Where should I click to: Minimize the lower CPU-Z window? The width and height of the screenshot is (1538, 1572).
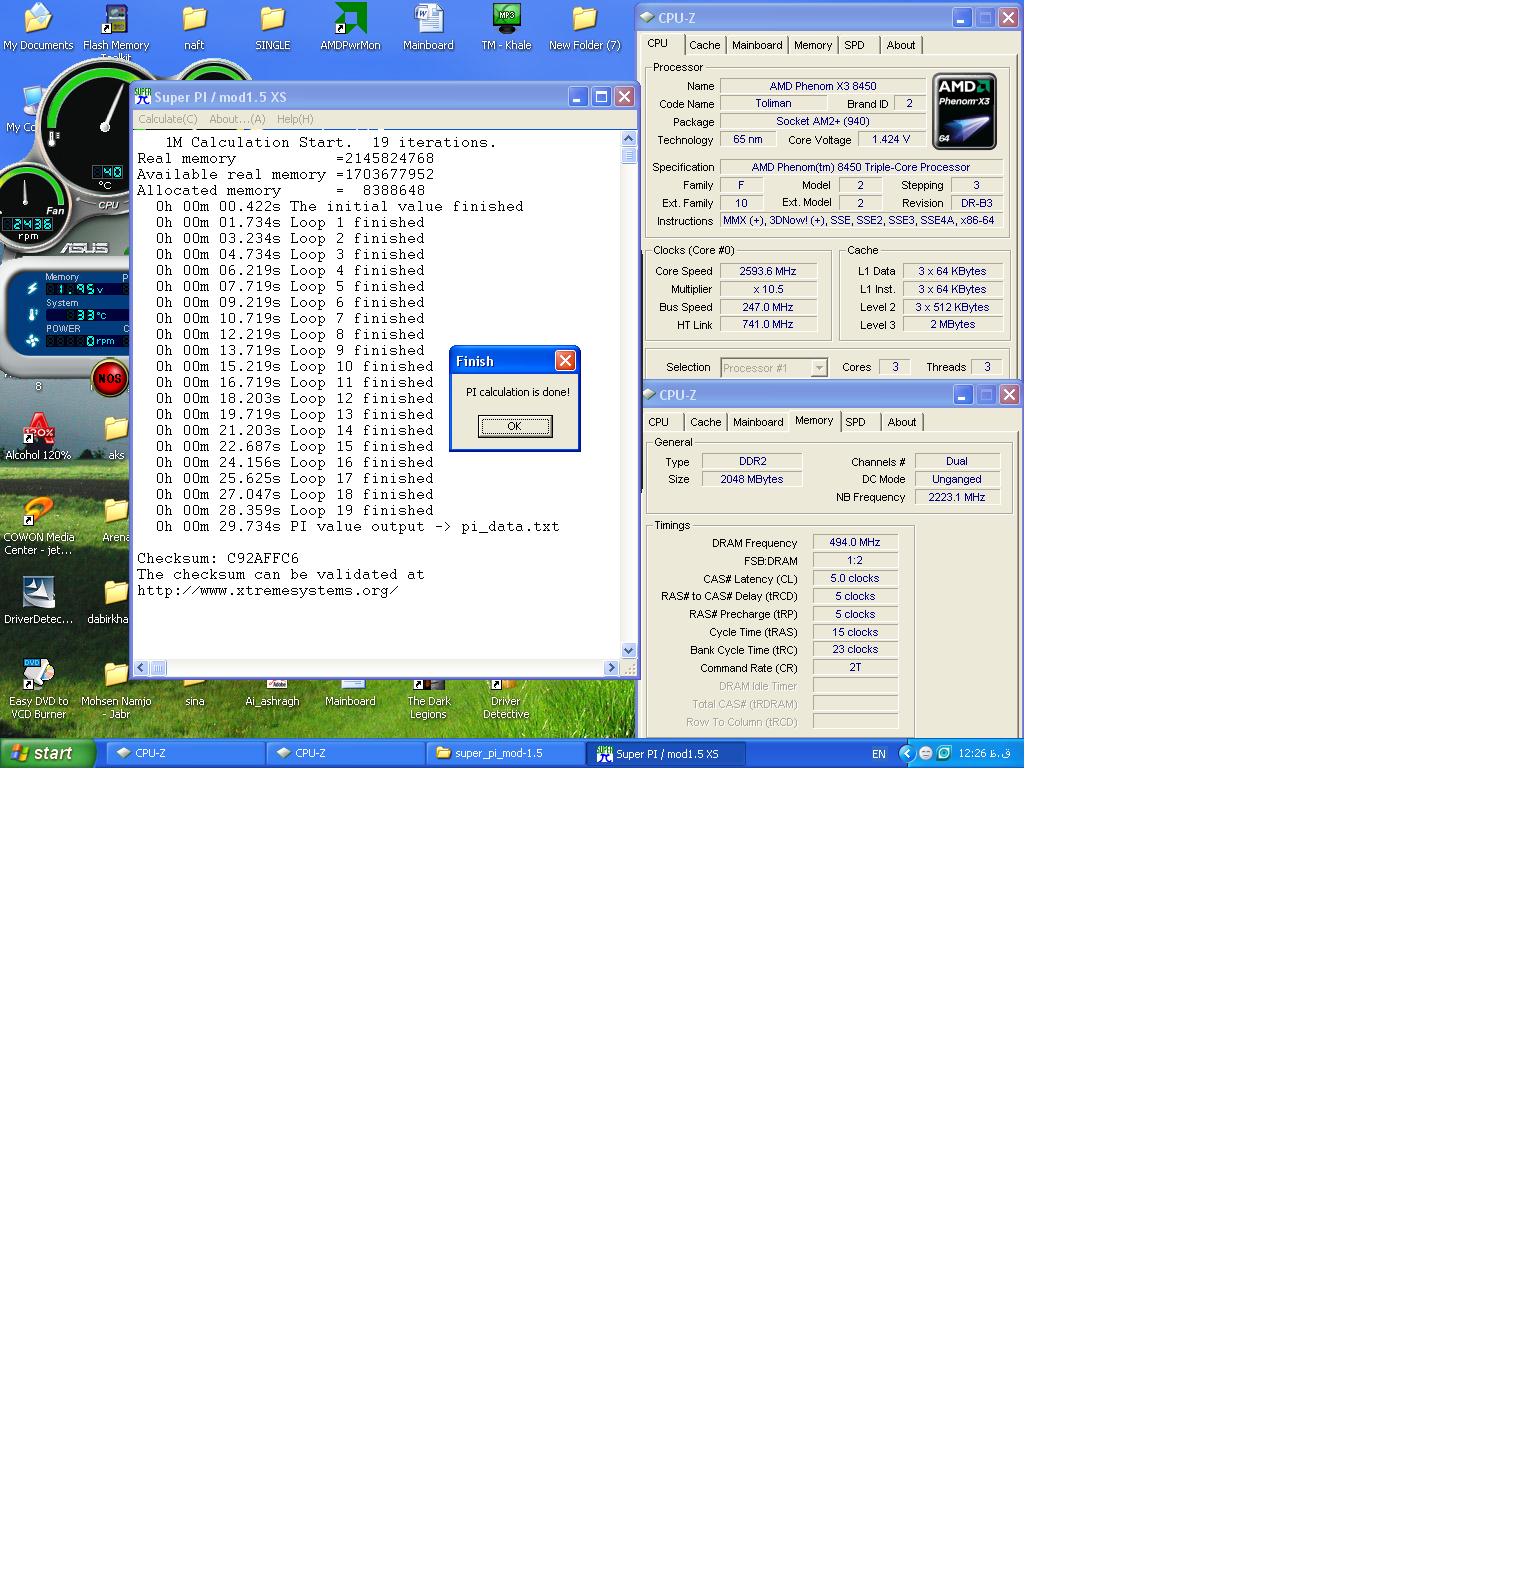pyautogui.click(x=962, y=395)
